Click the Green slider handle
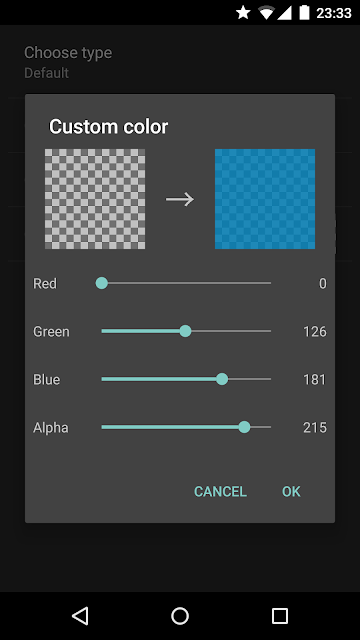The width and height of the screenshot is (360, 640). (x=185, y=331)
